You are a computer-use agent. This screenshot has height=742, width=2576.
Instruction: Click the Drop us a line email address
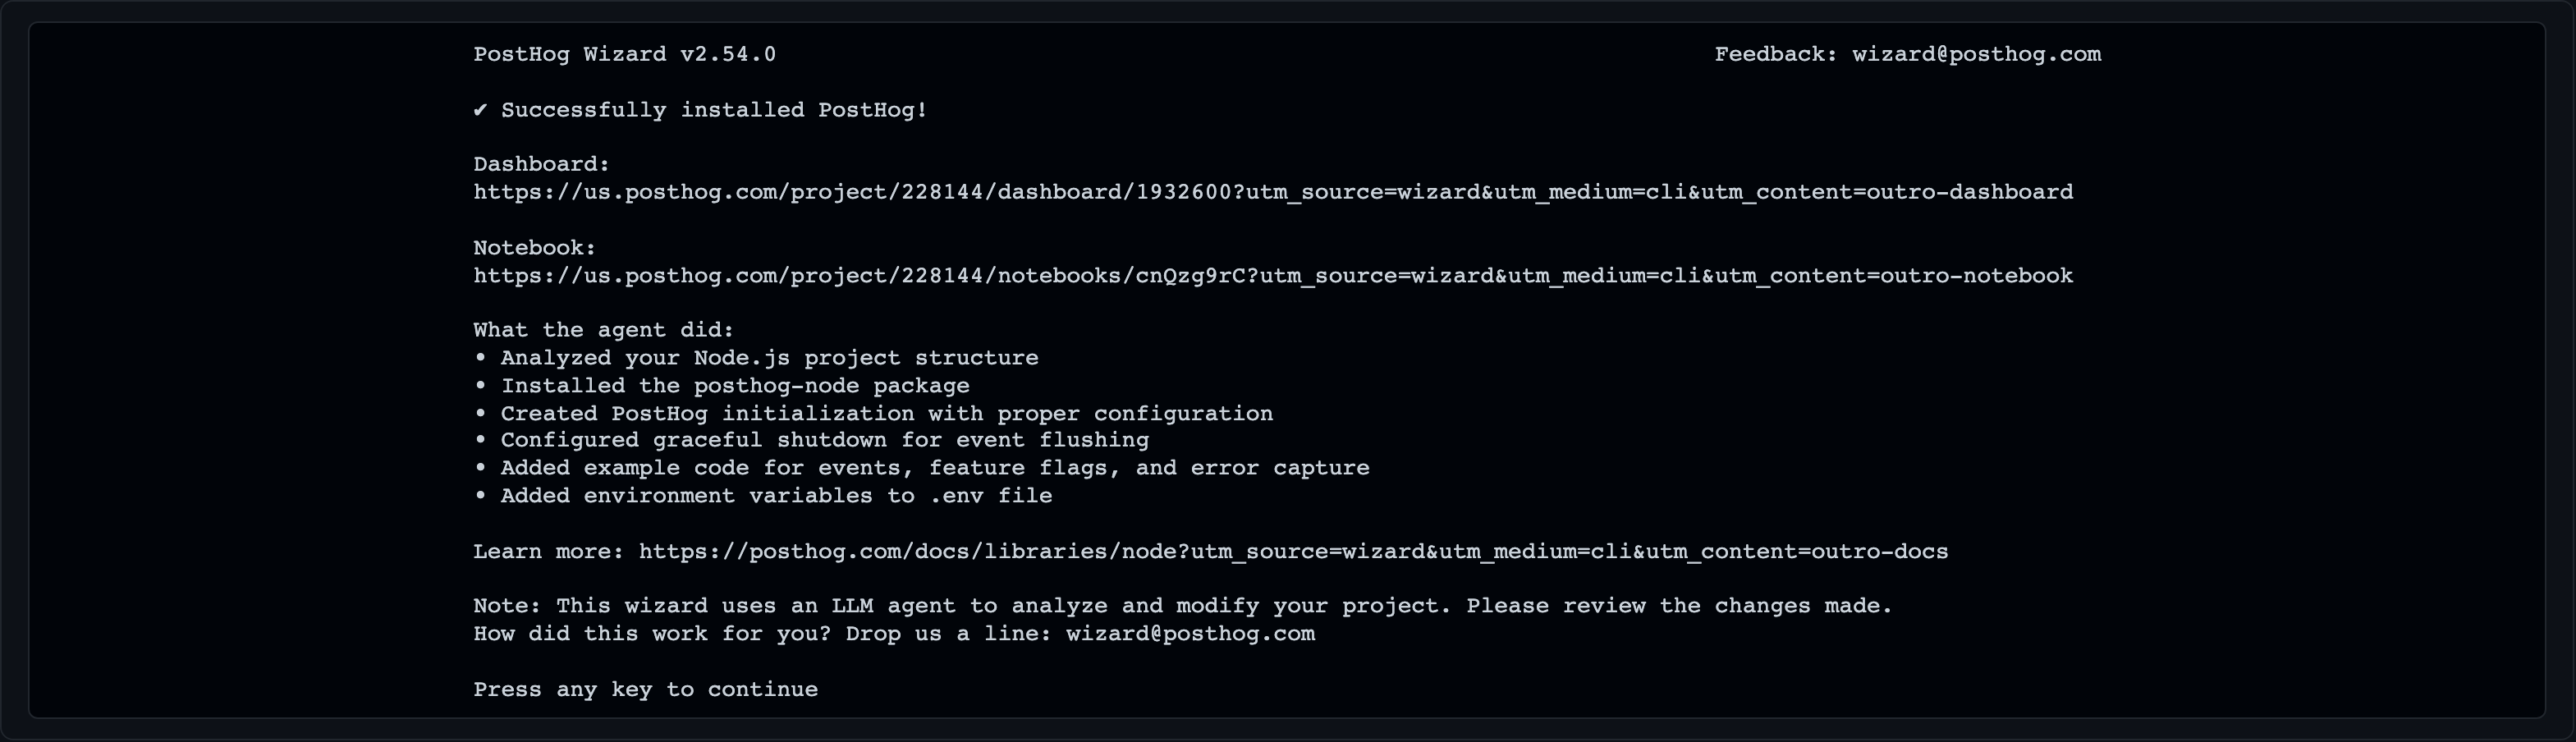point(1190,634)
